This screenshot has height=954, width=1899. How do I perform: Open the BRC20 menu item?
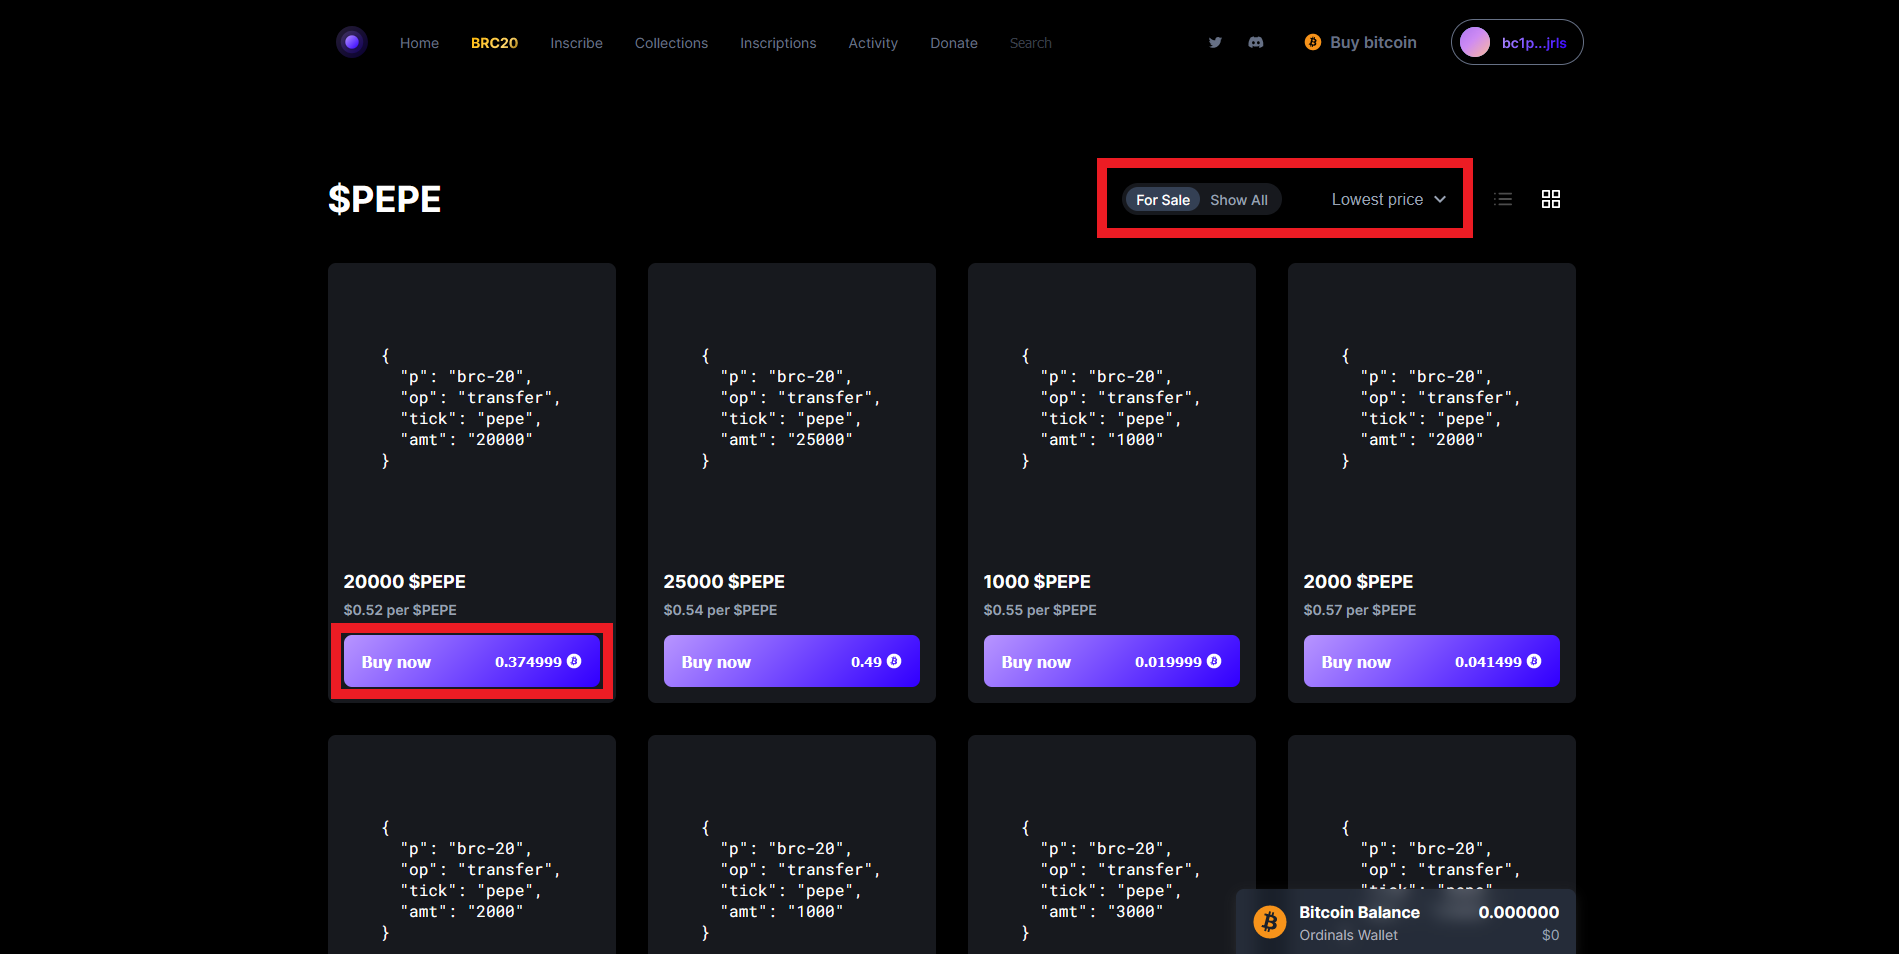(x=494, y=43)
